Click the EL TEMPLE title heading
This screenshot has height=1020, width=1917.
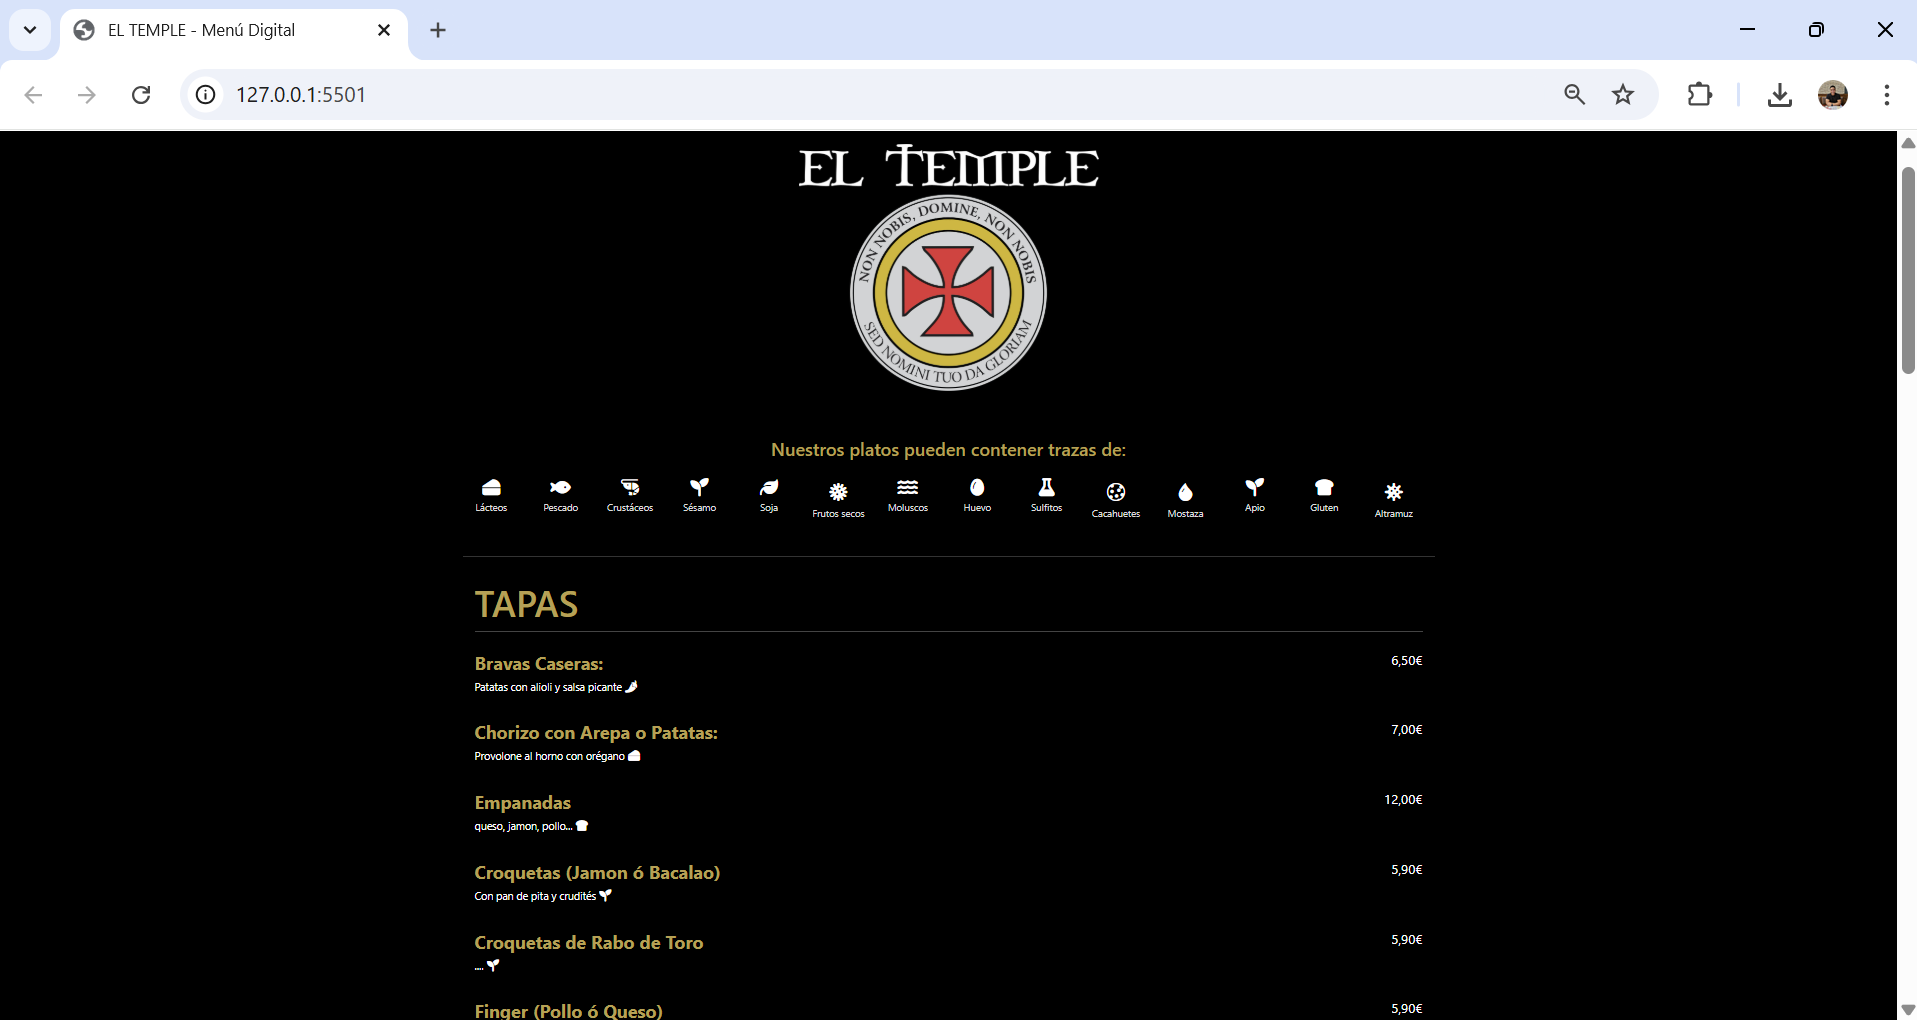point(948,168)
